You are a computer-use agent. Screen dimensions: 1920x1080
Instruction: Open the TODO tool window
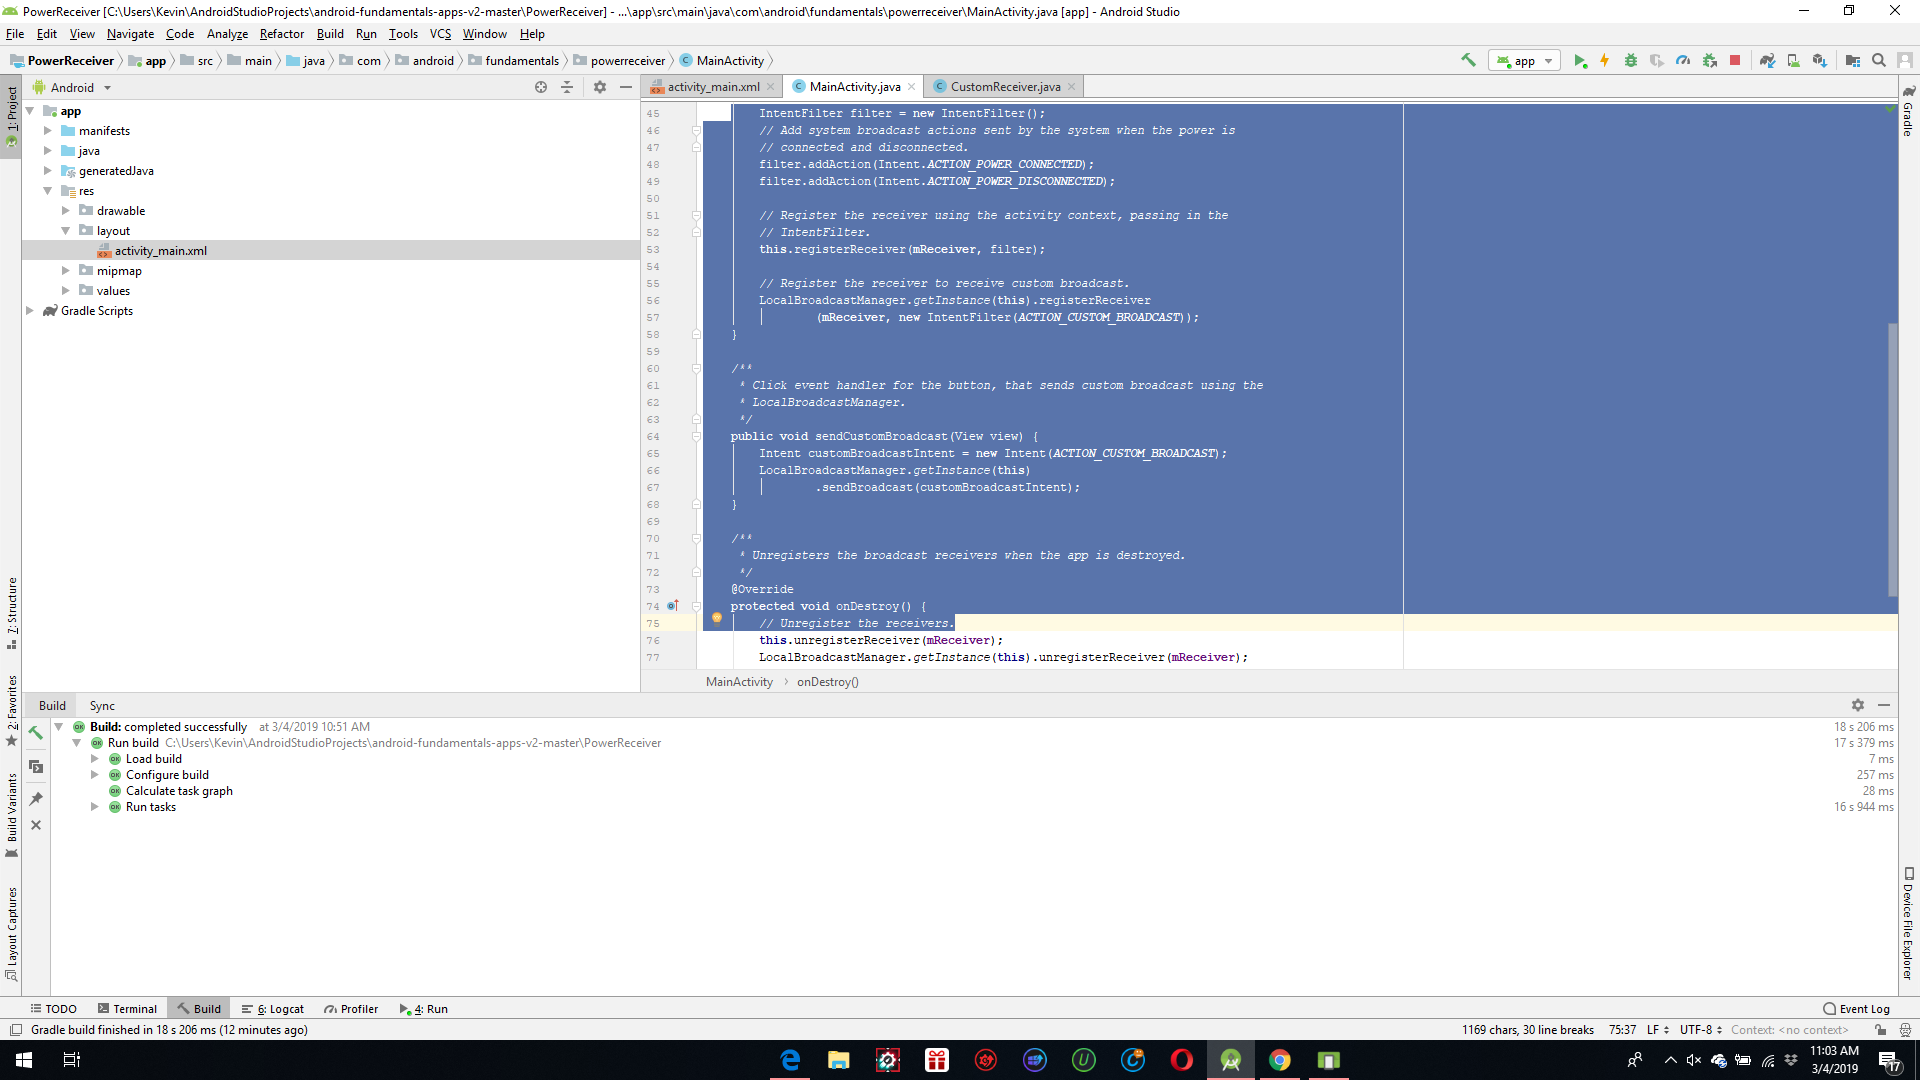coord(53,1009)
